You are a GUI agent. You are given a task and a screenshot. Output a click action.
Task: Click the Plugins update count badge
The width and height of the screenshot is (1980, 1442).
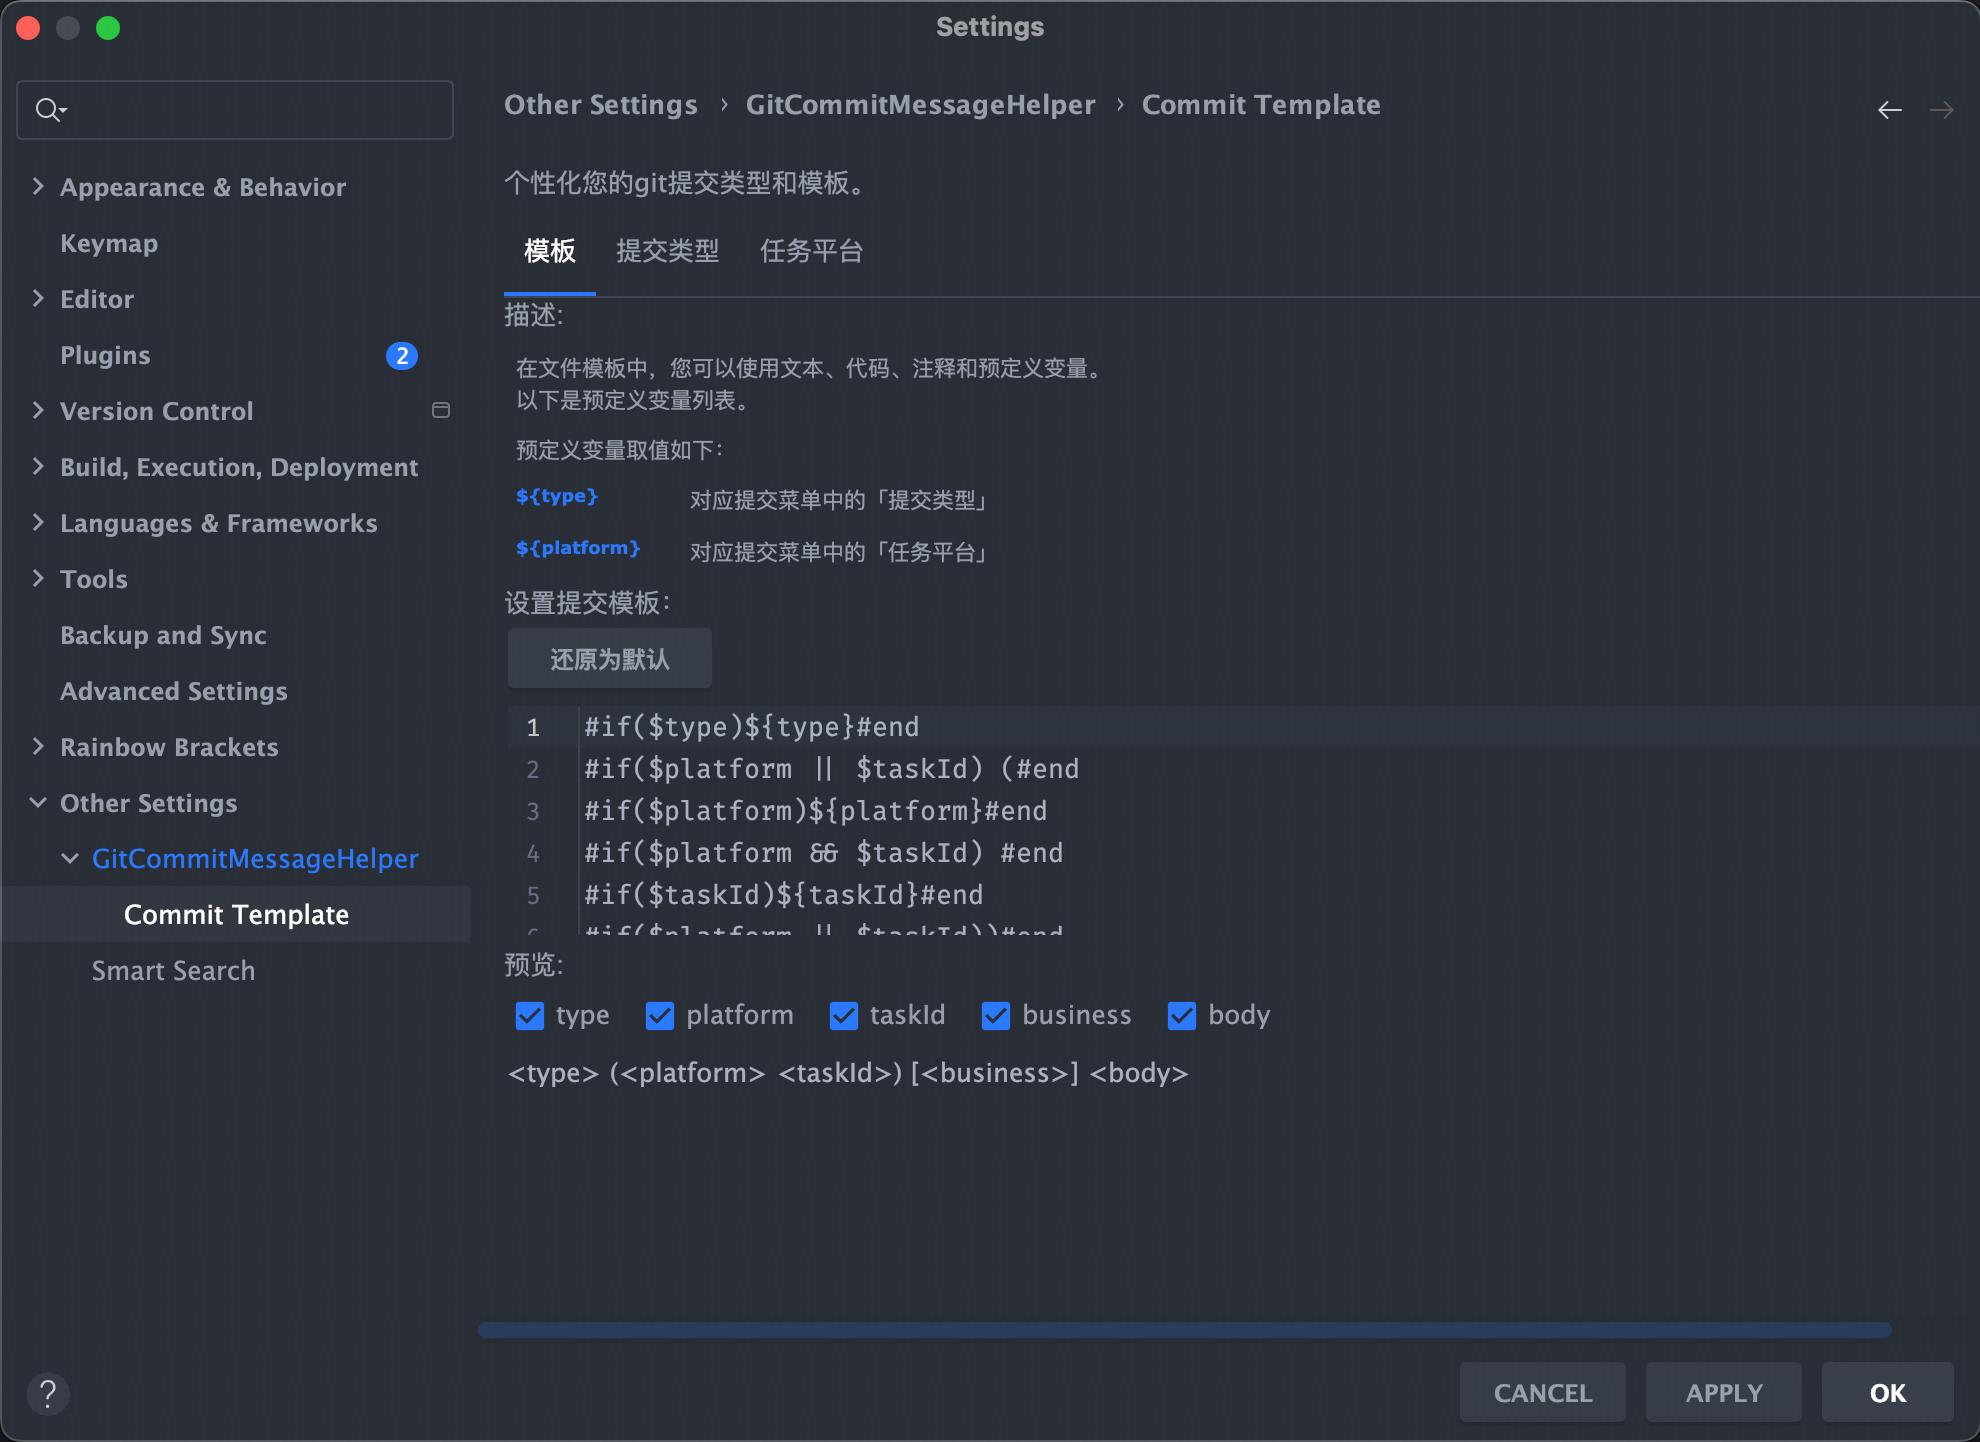point(401,356)
